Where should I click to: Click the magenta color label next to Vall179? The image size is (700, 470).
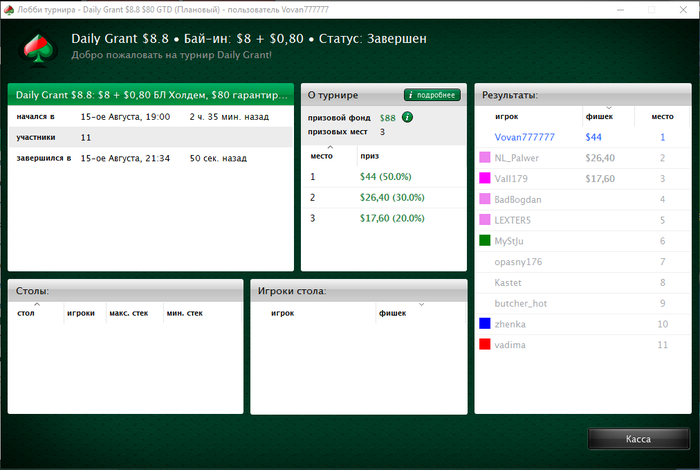click(484, 178)
